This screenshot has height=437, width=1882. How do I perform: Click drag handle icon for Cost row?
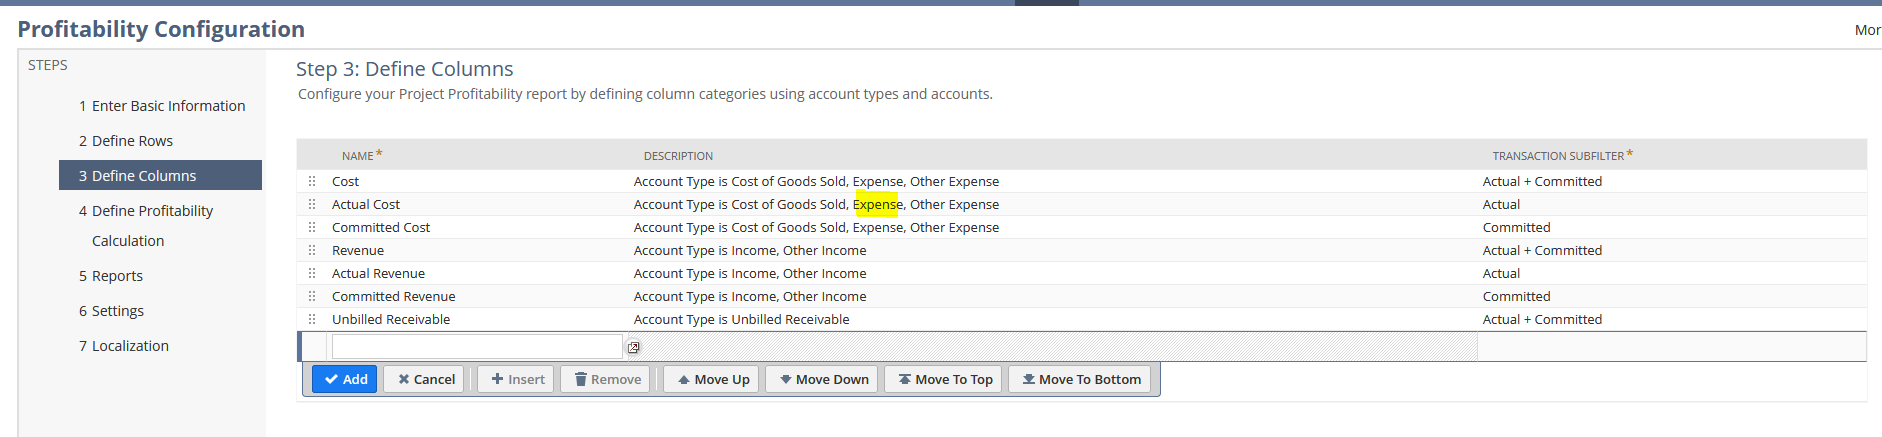pyautogui.click(x=312, y=181)
